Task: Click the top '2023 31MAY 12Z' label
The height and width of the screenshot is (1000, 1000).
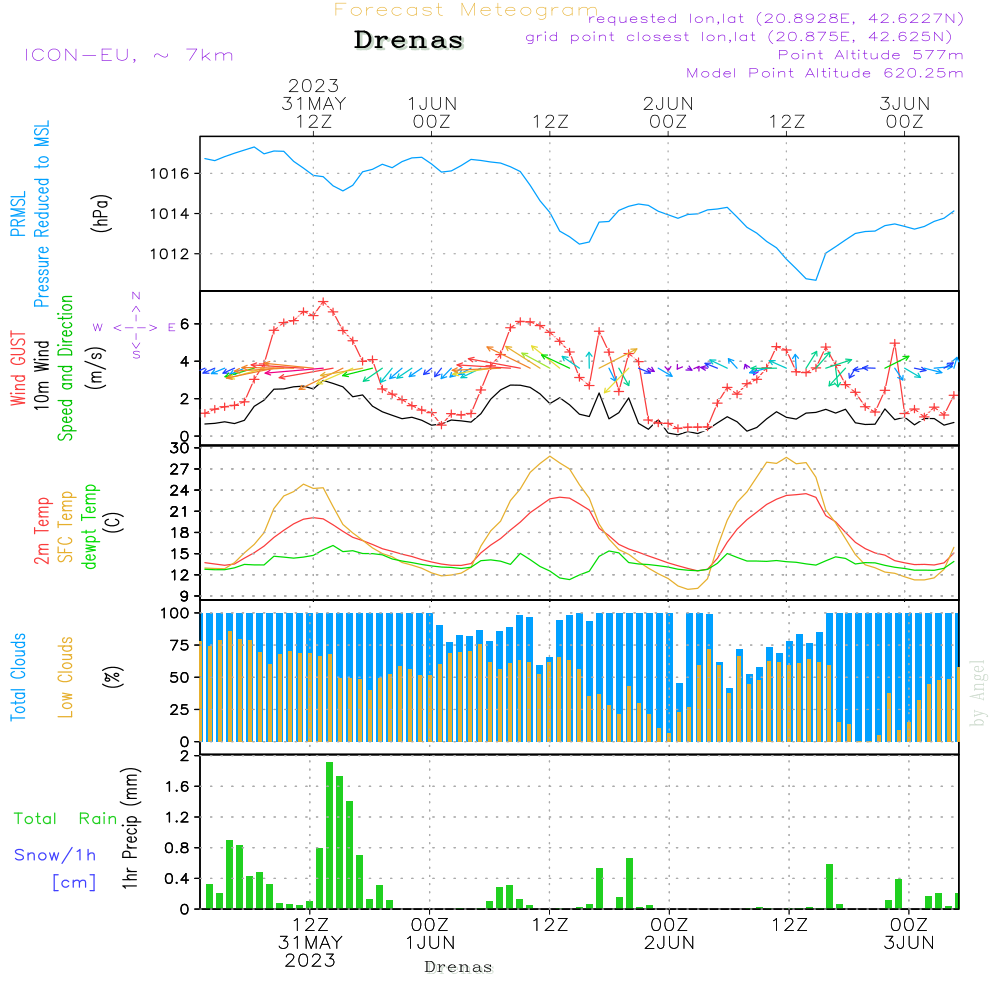Action: click(314, 103)
